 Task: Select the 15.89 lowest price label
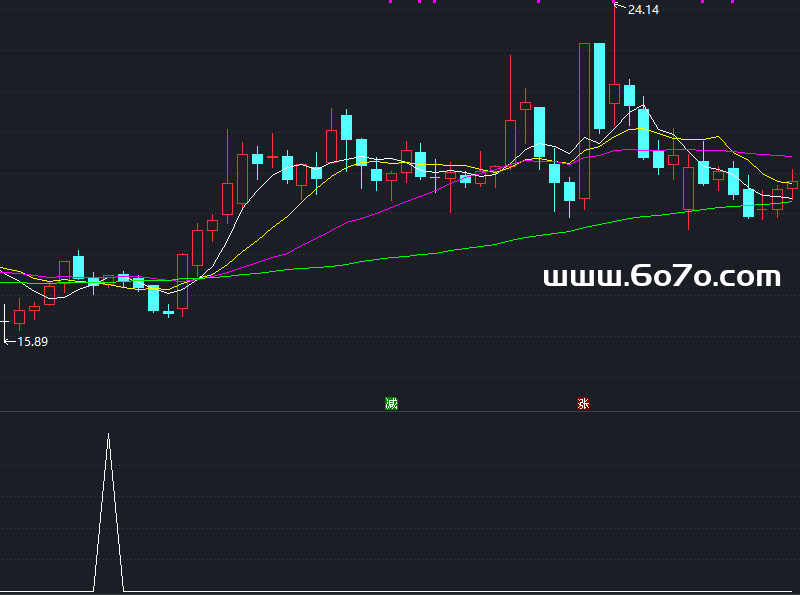[33, 341]
